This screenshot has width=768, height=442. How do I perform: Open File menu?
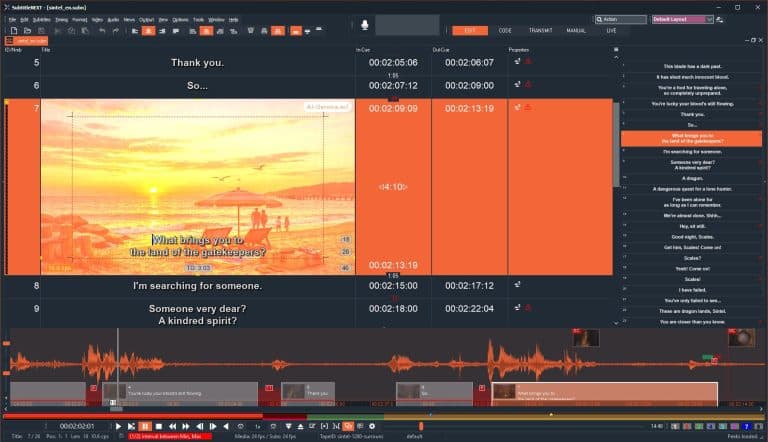[12, 20]
